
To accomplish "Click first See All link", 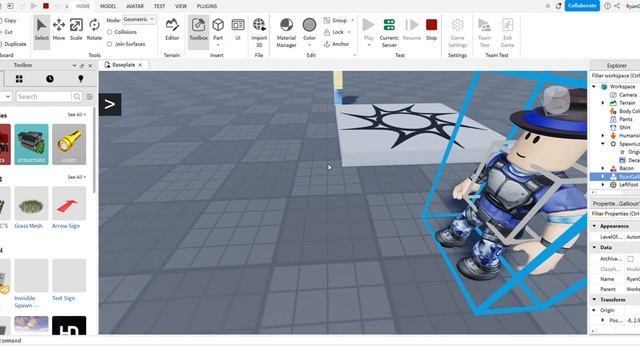I will tap(76, 115).
